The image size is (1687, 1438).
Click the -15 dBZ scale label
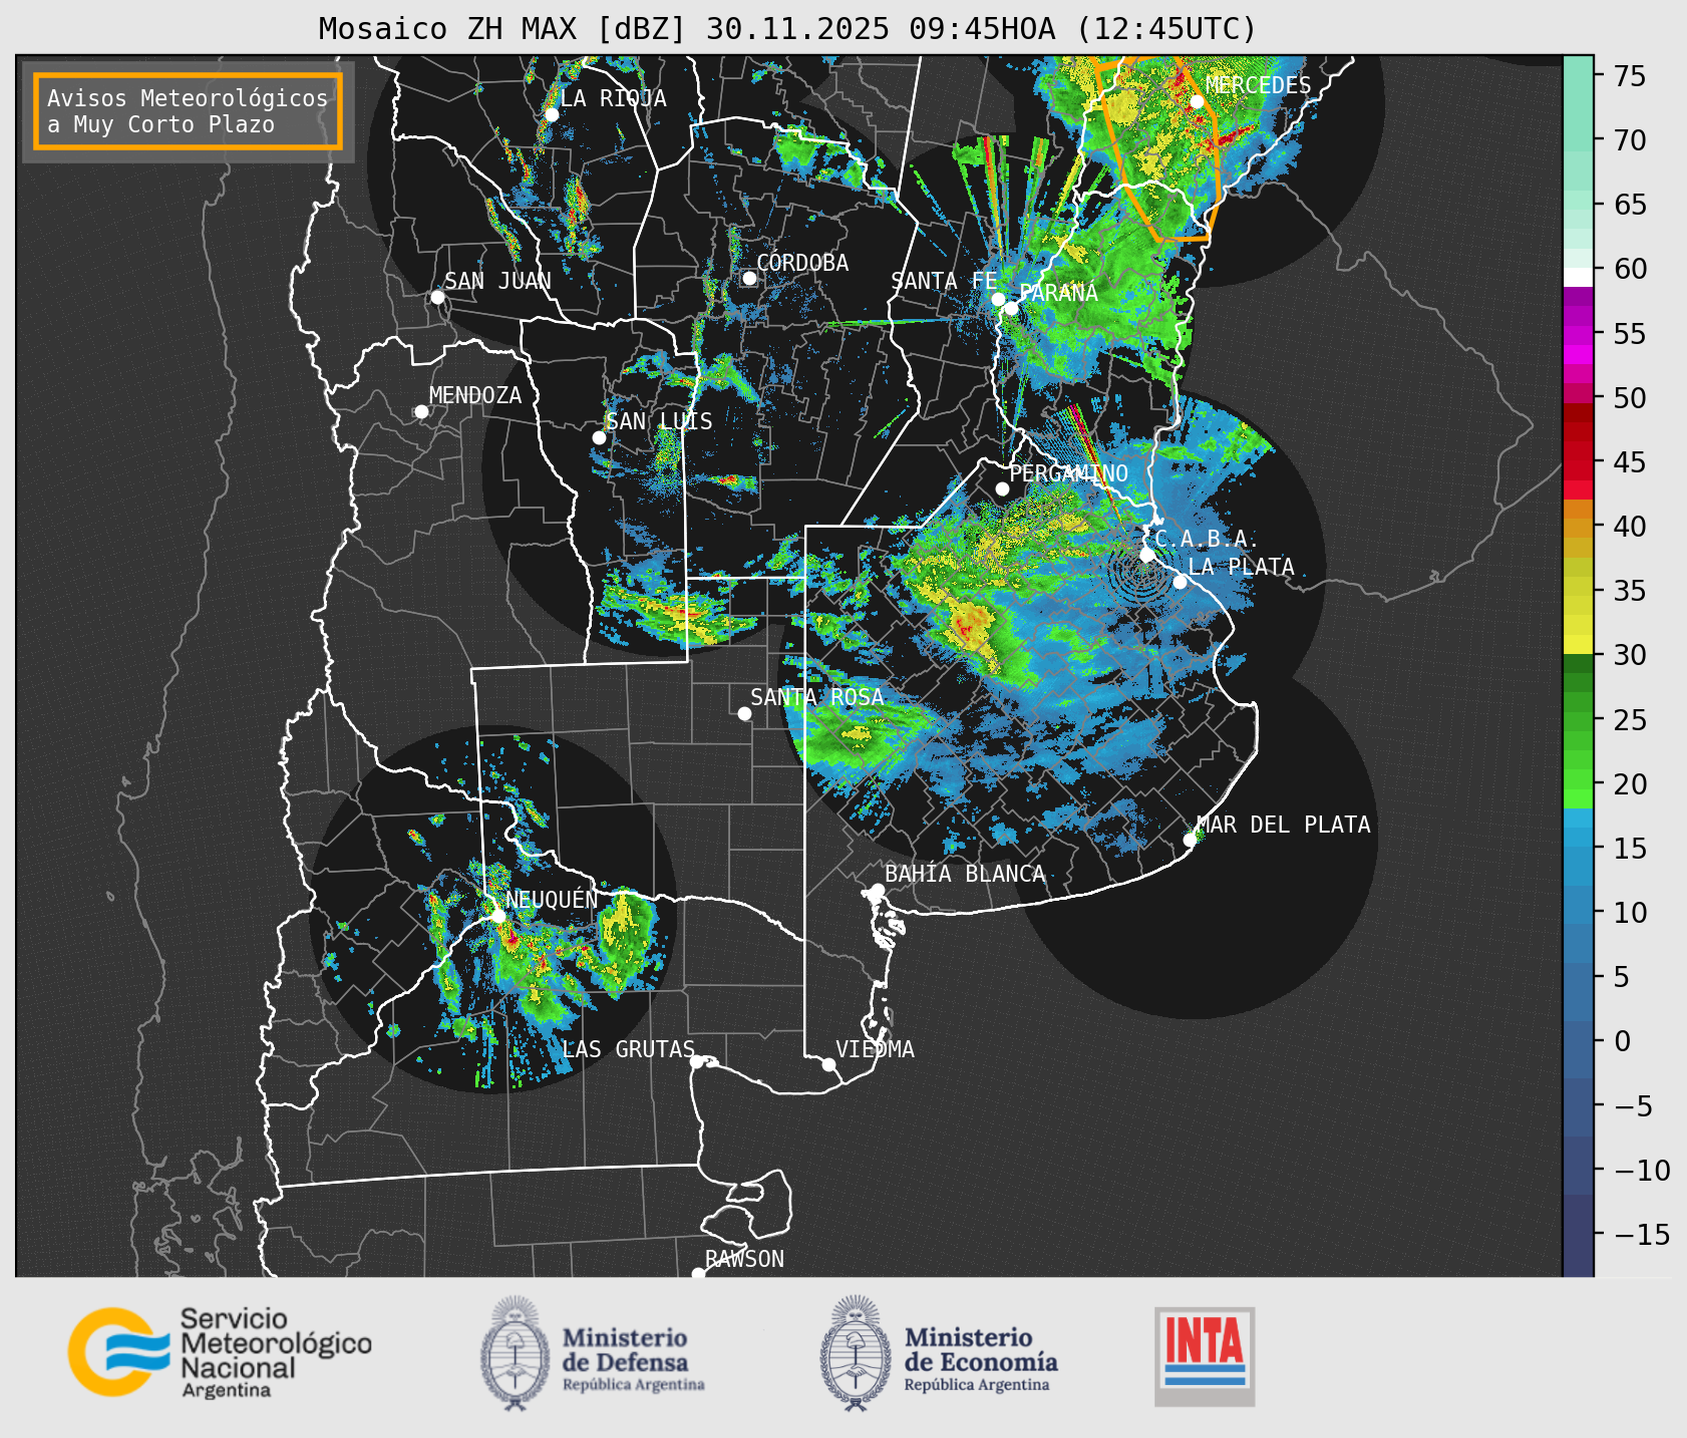(x=1640, y=1234)
